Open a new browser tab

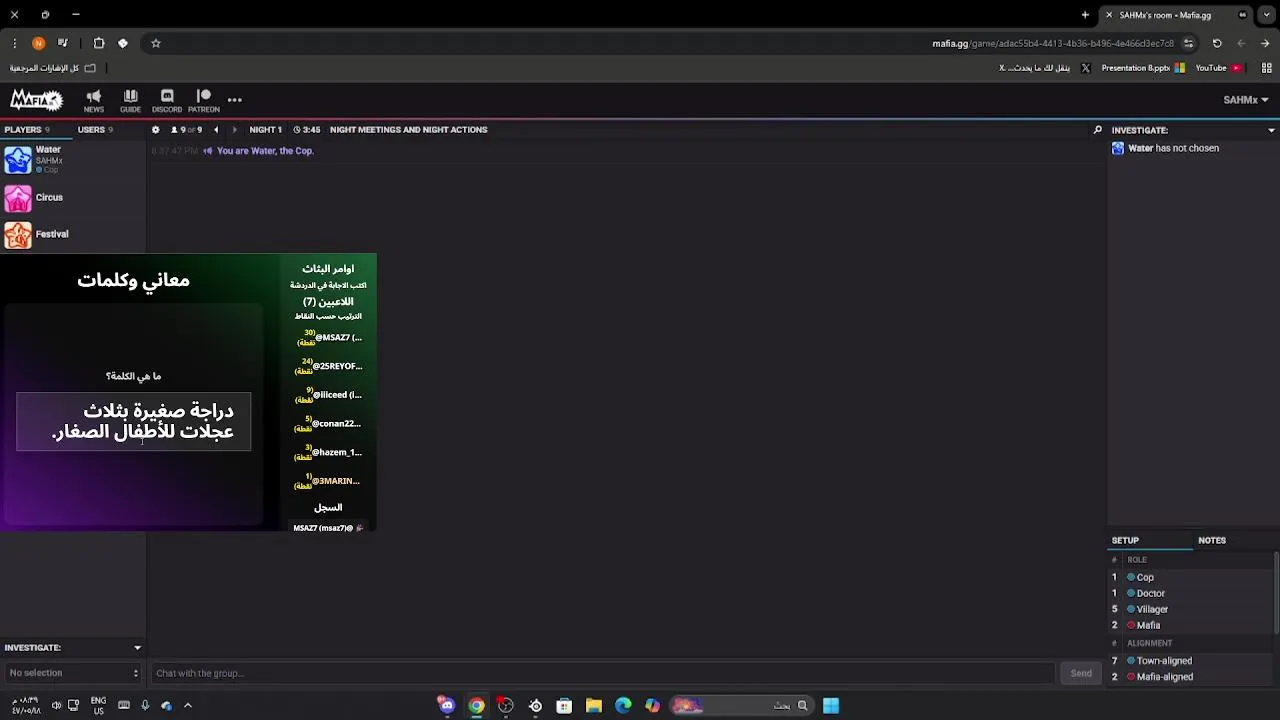(1085, 15)
